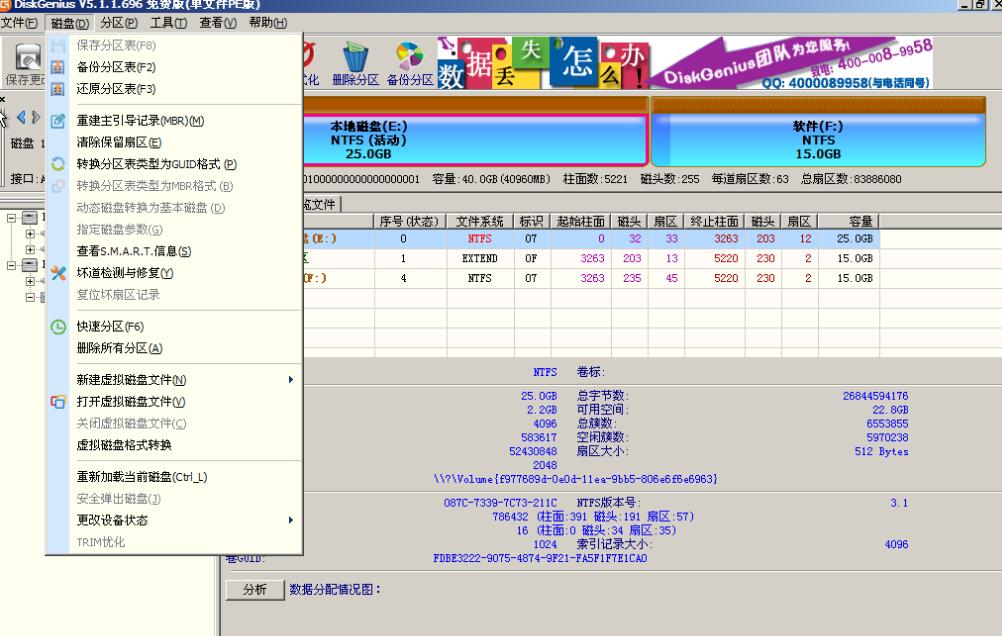
Task: Select the backup partition table icon beside 备份分区表(F2)
Action: click(56, 67)
